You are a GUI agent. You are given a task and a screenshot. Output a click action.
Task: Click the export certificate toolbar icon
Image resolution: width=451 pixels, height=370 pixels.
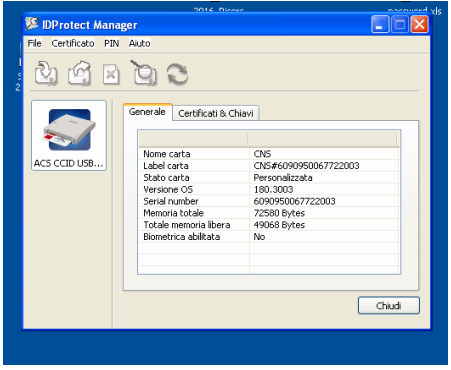(79, 73)
